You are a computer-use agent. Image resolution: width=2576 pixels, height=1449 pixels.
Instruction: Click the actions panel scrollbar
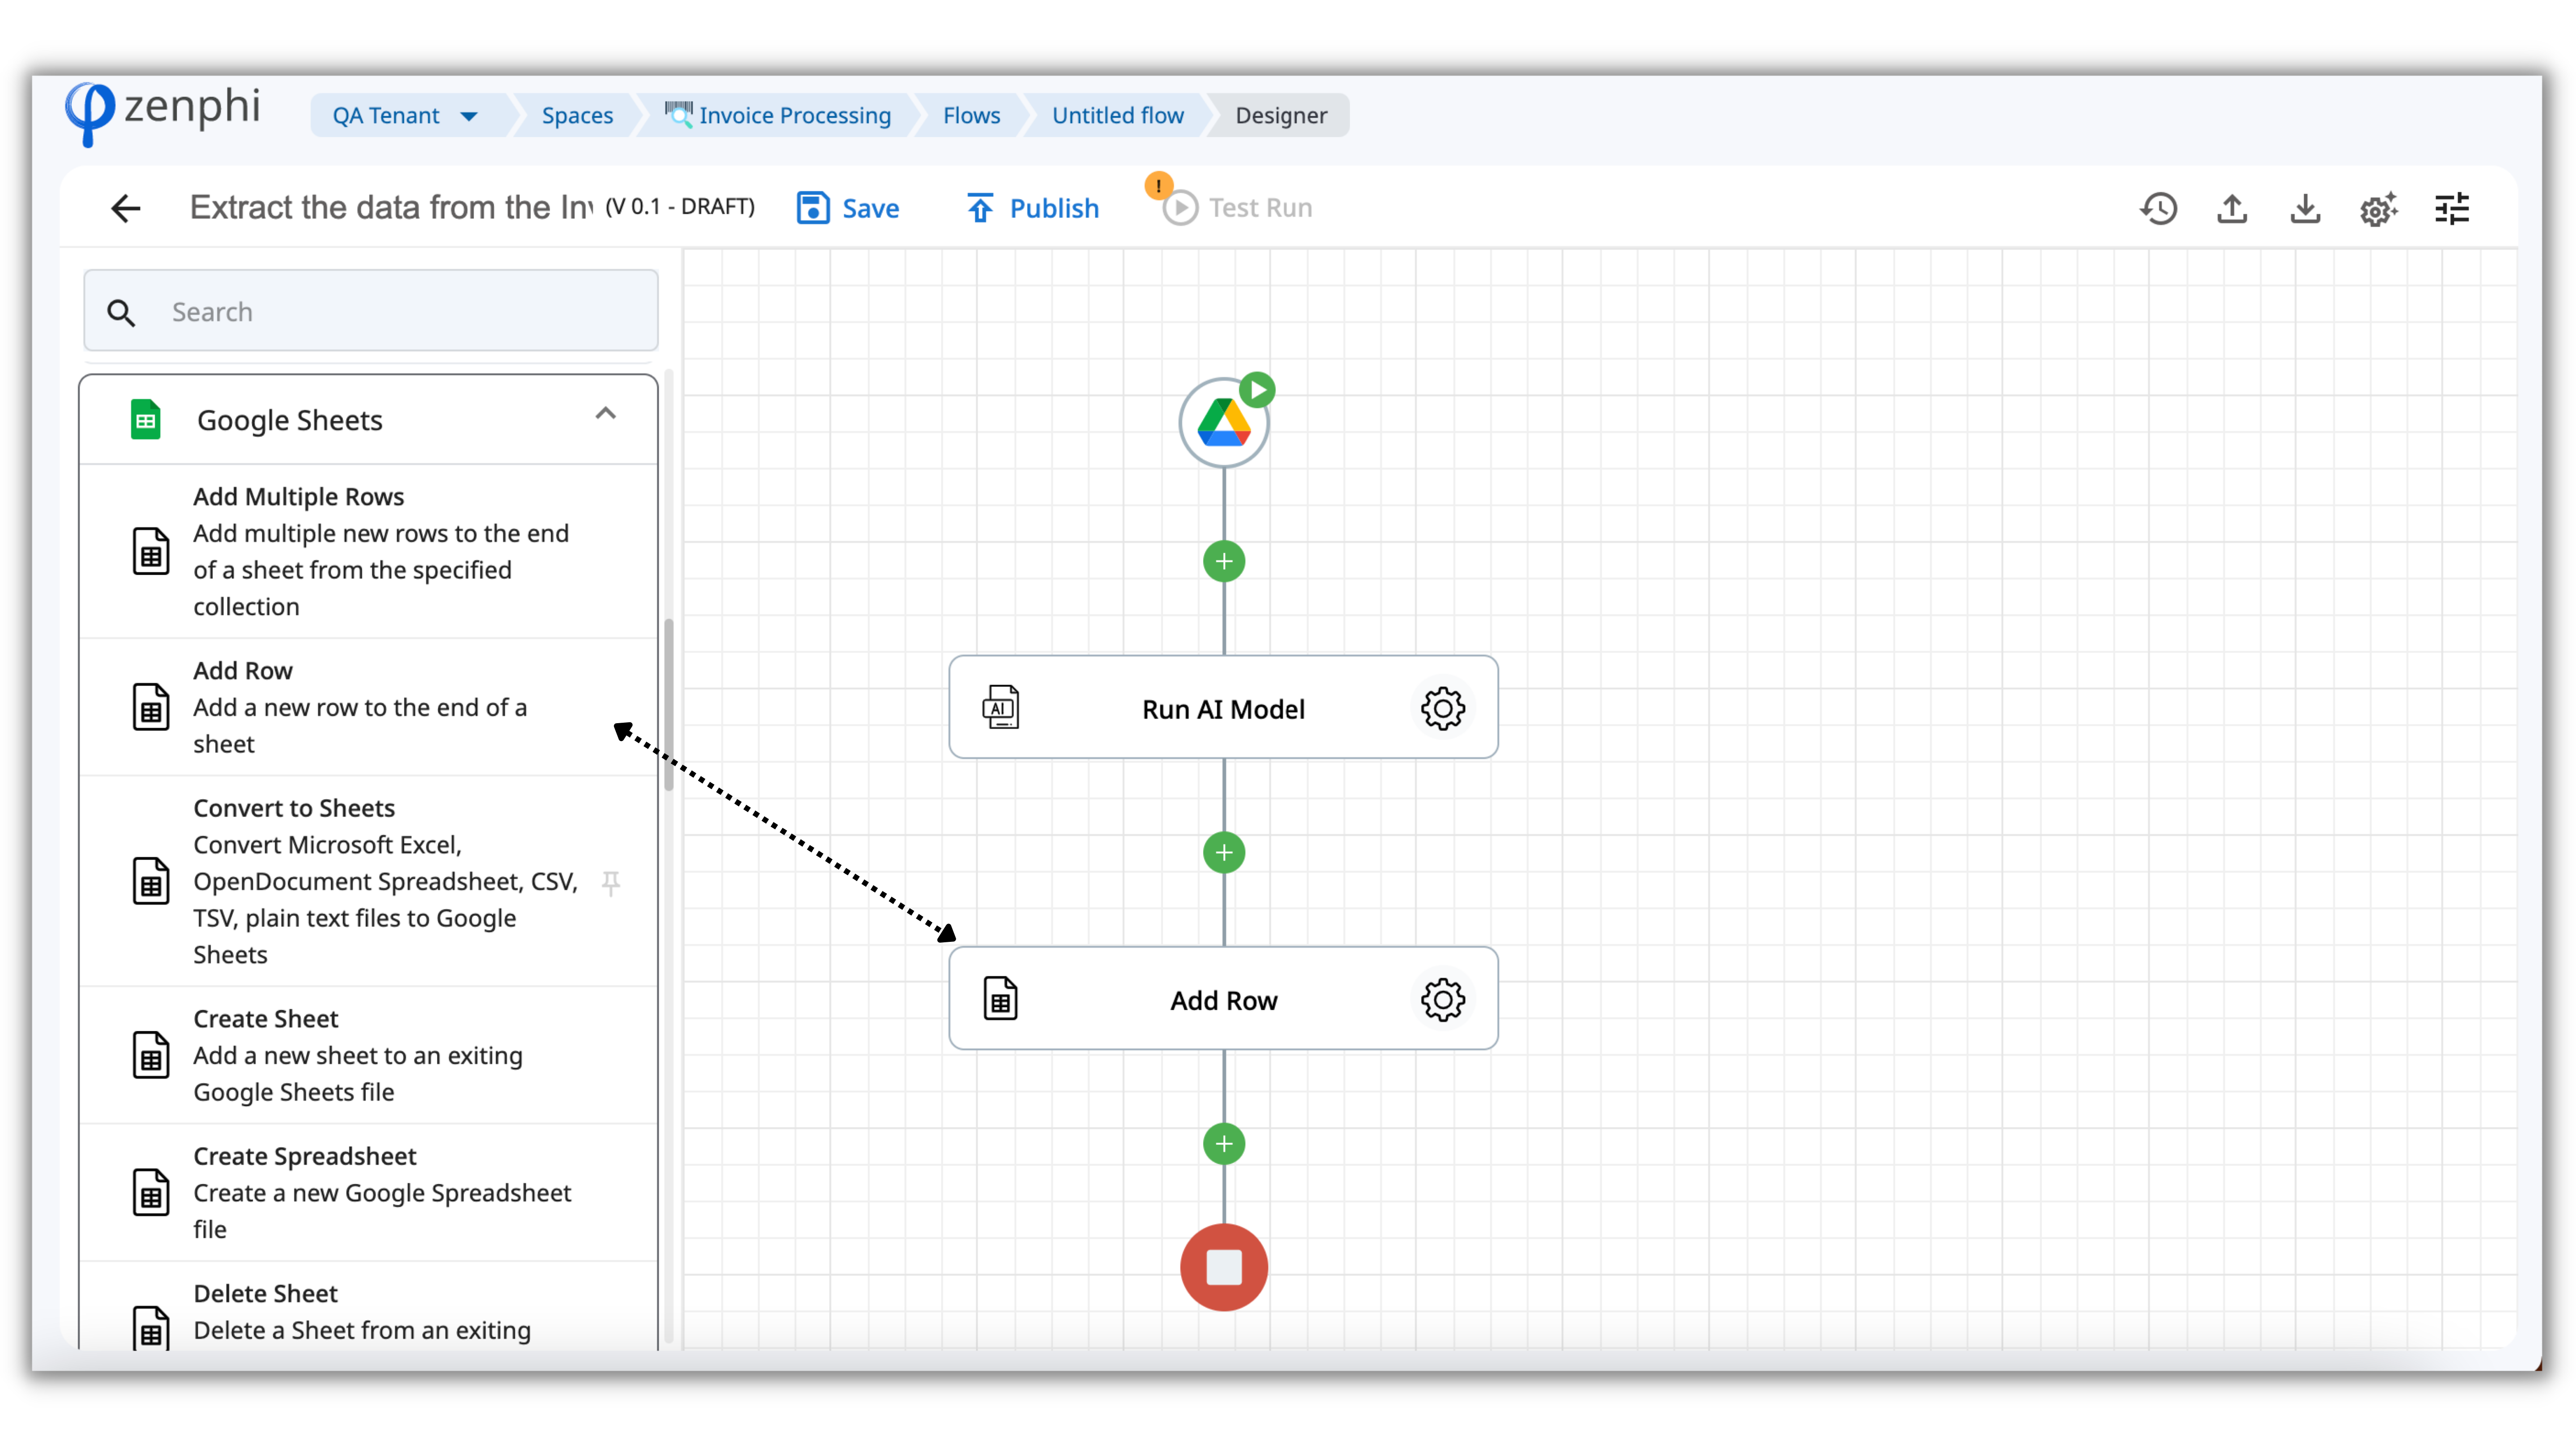tap(668, 704)
